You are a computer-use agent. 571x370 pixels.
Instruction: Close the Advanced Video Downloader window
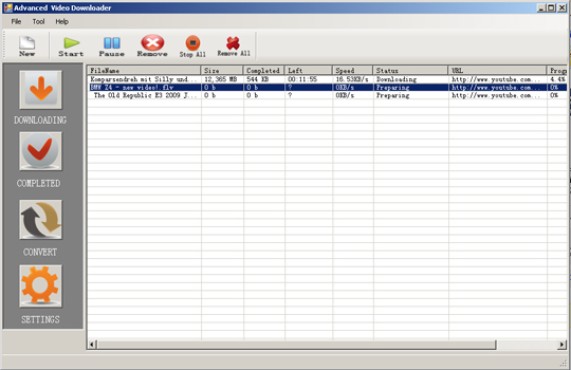[x=562, y=8]
